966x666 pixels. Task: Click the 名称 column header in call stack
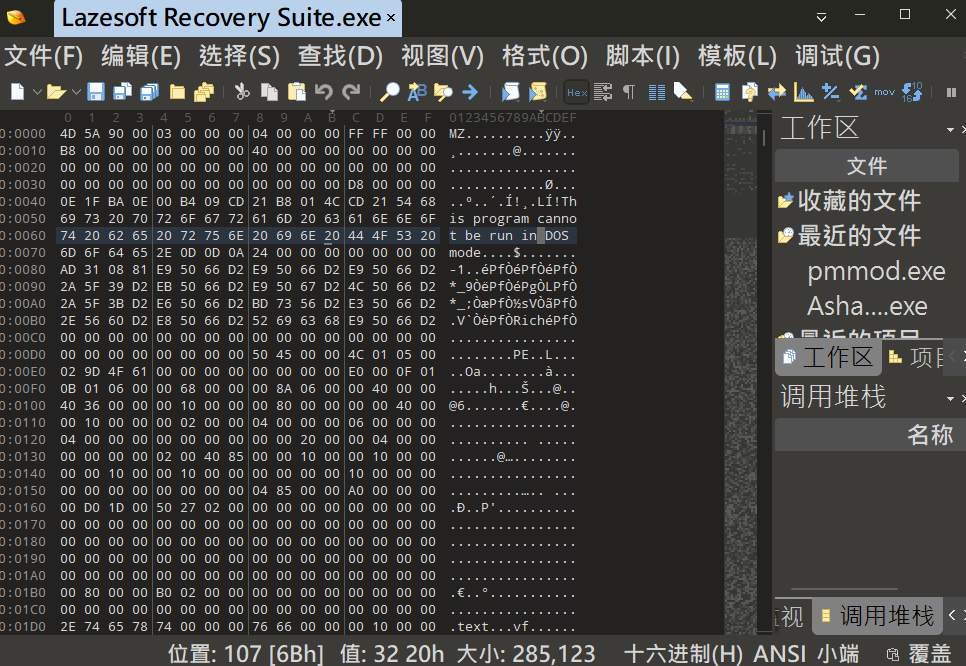coord(930,435)
